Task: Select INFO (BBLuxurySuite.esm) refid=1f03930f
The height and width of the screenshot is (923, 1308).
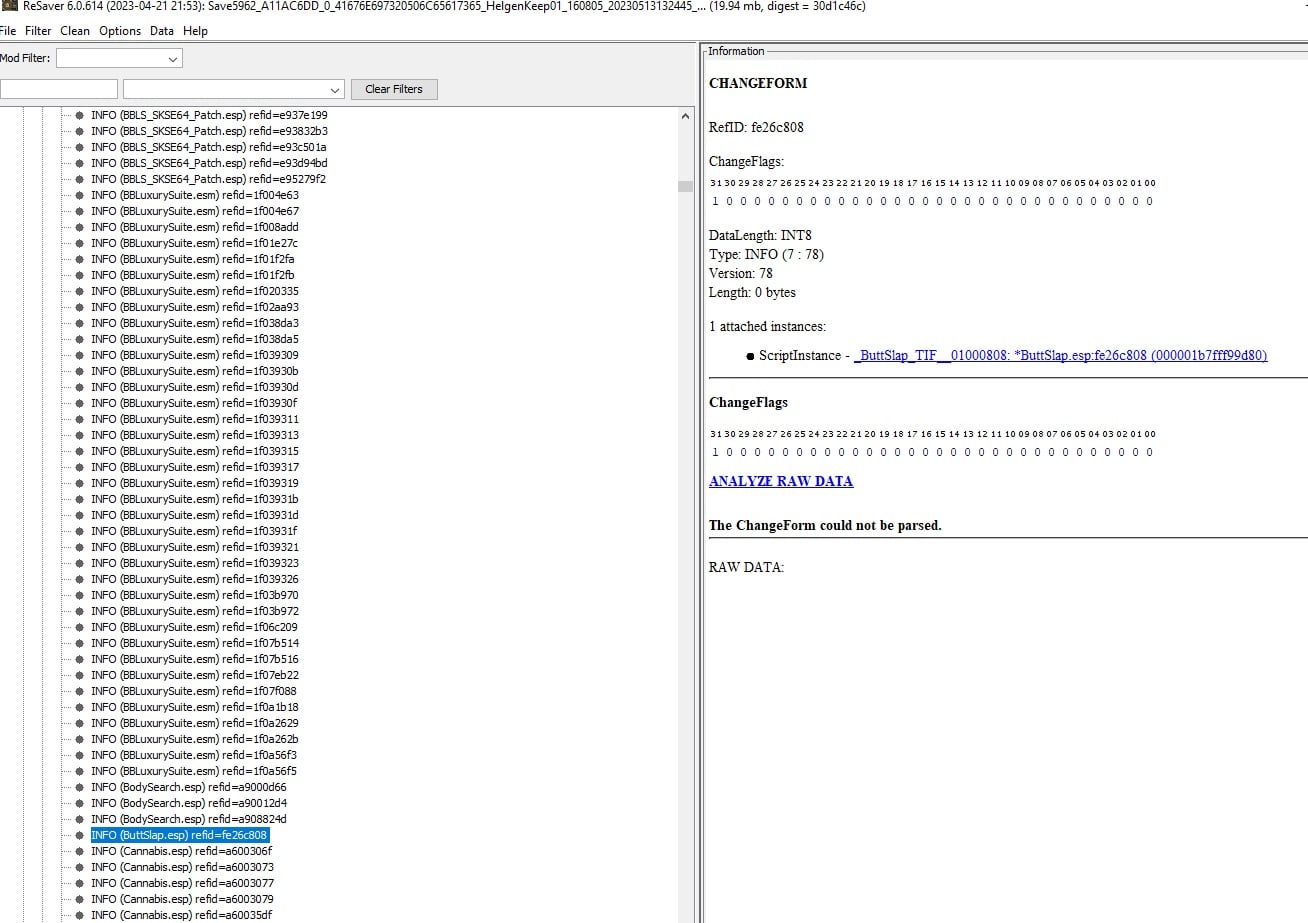Action: tap(195, 403)
